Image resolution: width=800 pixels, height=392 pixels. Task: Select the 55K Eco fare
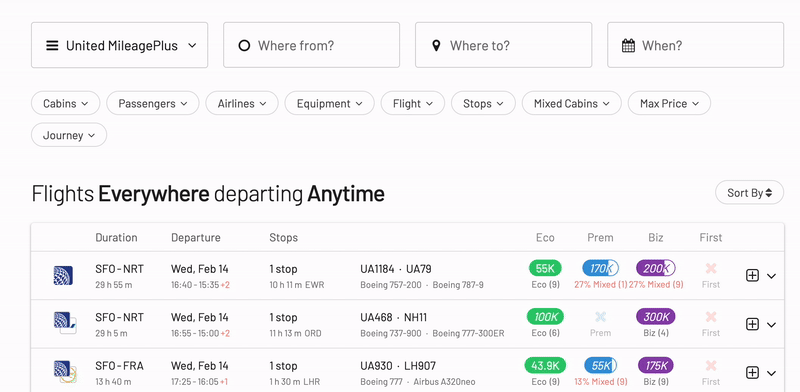click(545, 268)
